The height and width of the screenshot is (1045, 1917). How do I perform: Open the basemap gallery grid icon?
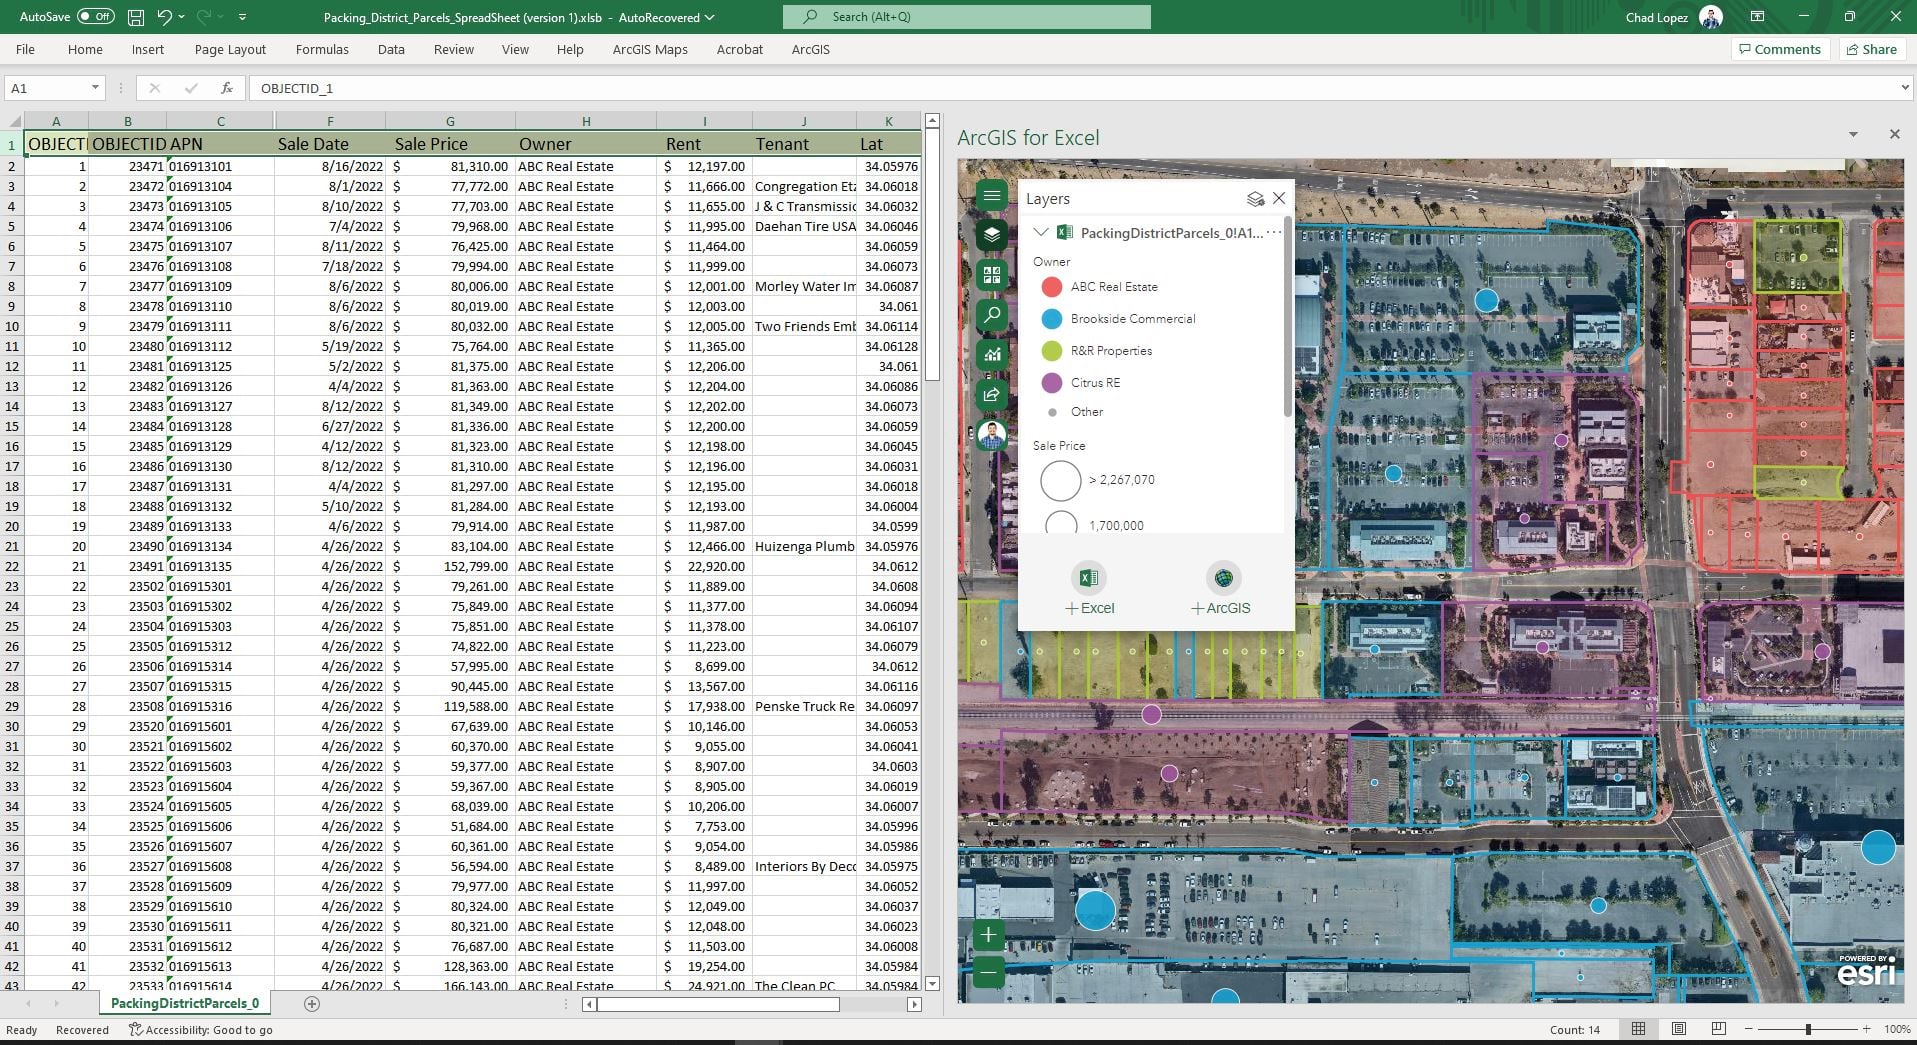[991, 275]
